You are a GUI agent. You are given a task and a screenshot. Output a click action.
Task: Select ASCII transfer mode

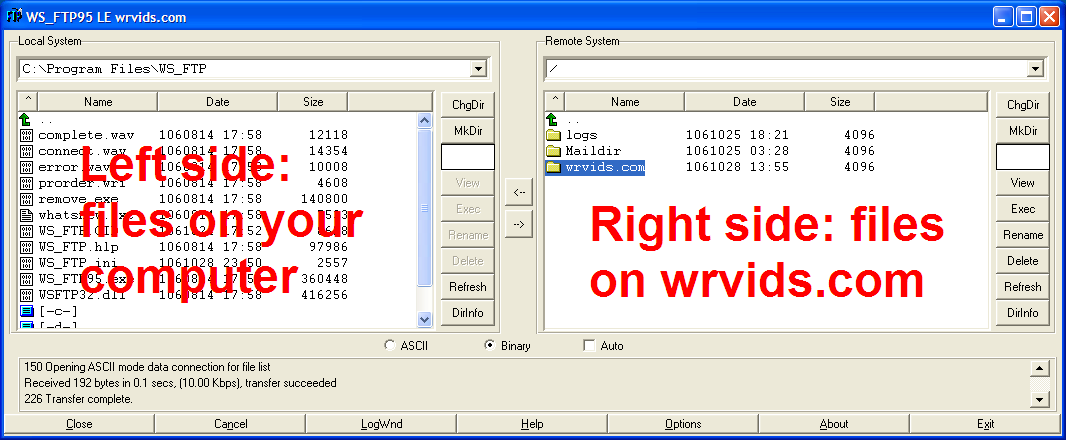[x=390, y=346]
